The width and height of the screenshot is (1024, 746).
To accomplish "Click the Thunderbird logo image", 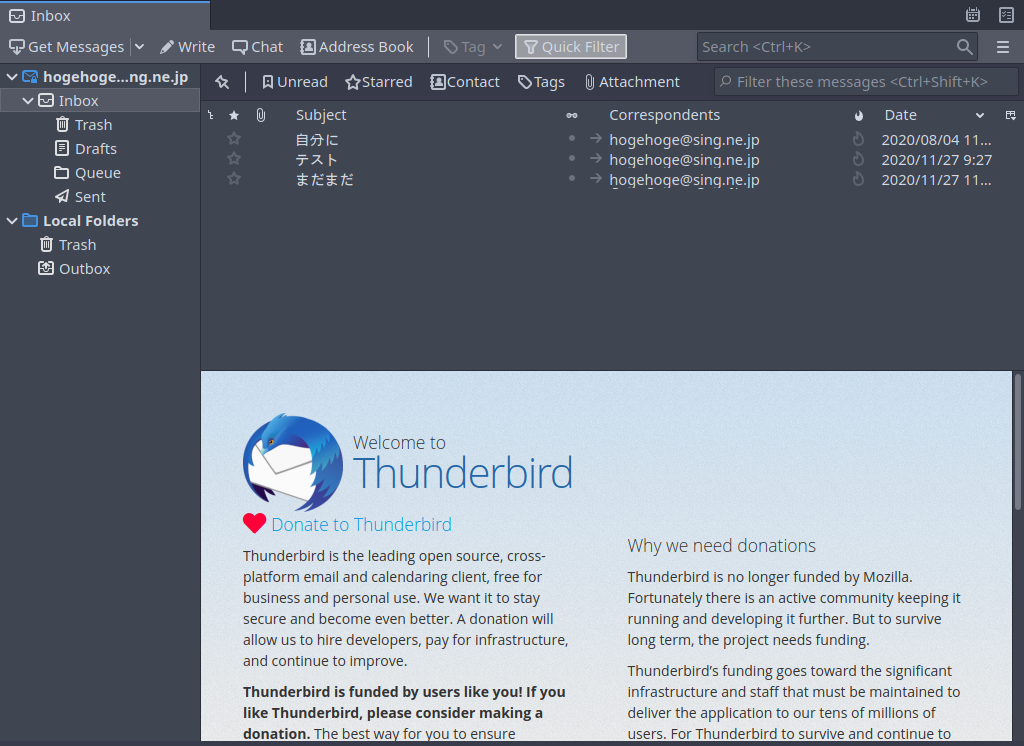I will 293,462.
